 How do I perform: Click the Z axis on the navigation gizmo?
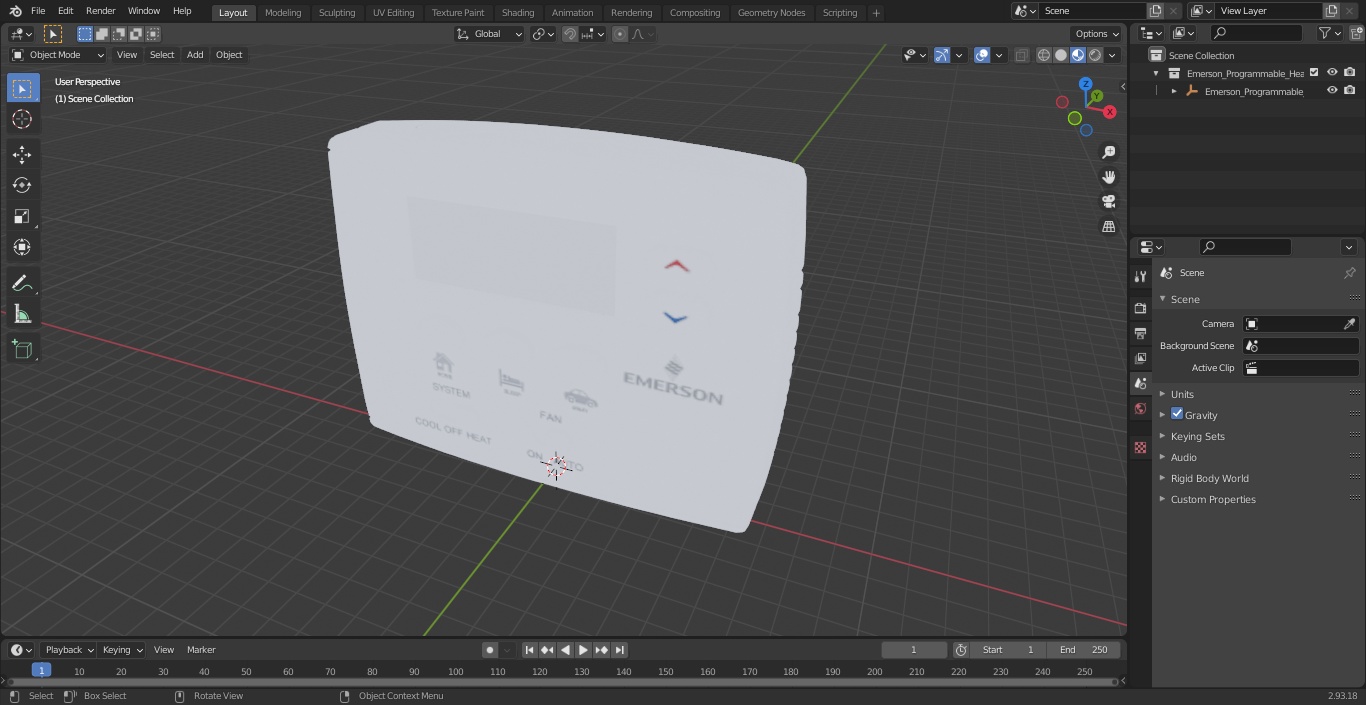(x=1086, y=84)
